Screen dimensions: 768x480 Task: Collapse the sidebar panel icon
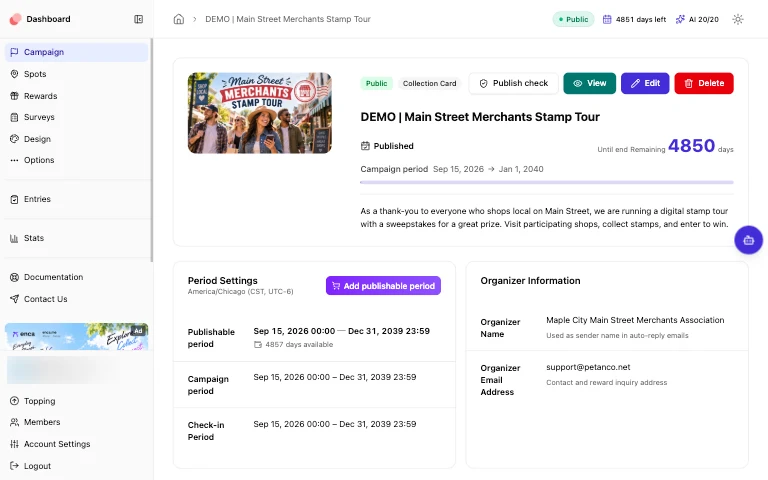pos(139,19)
